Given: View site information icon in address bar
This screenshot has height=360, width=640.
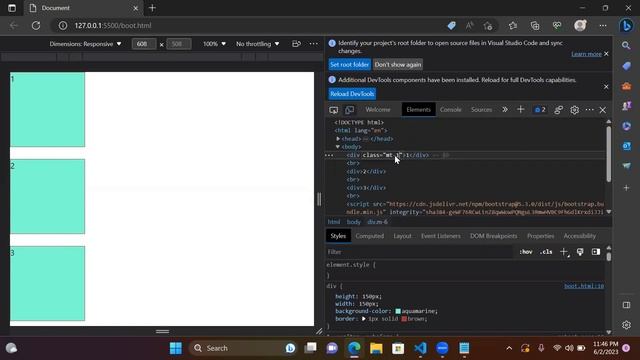Looking at the screenshot, I should (x=62, y=25).
